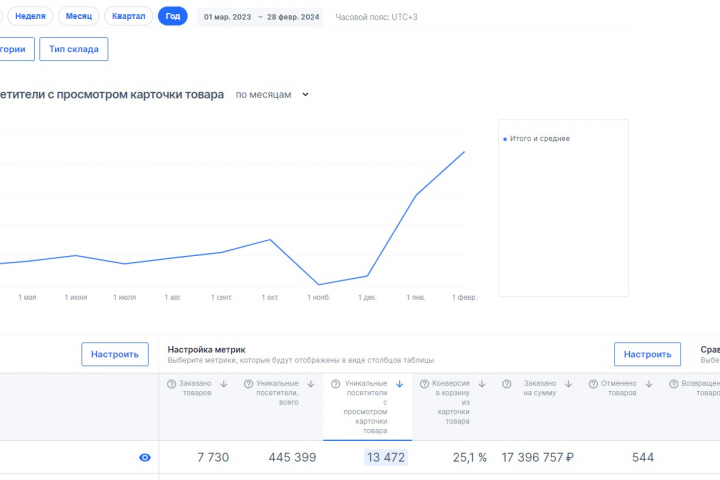
Task: Click the Тип склада filter button
Action: pyautogui.click(x=73, y=49)
